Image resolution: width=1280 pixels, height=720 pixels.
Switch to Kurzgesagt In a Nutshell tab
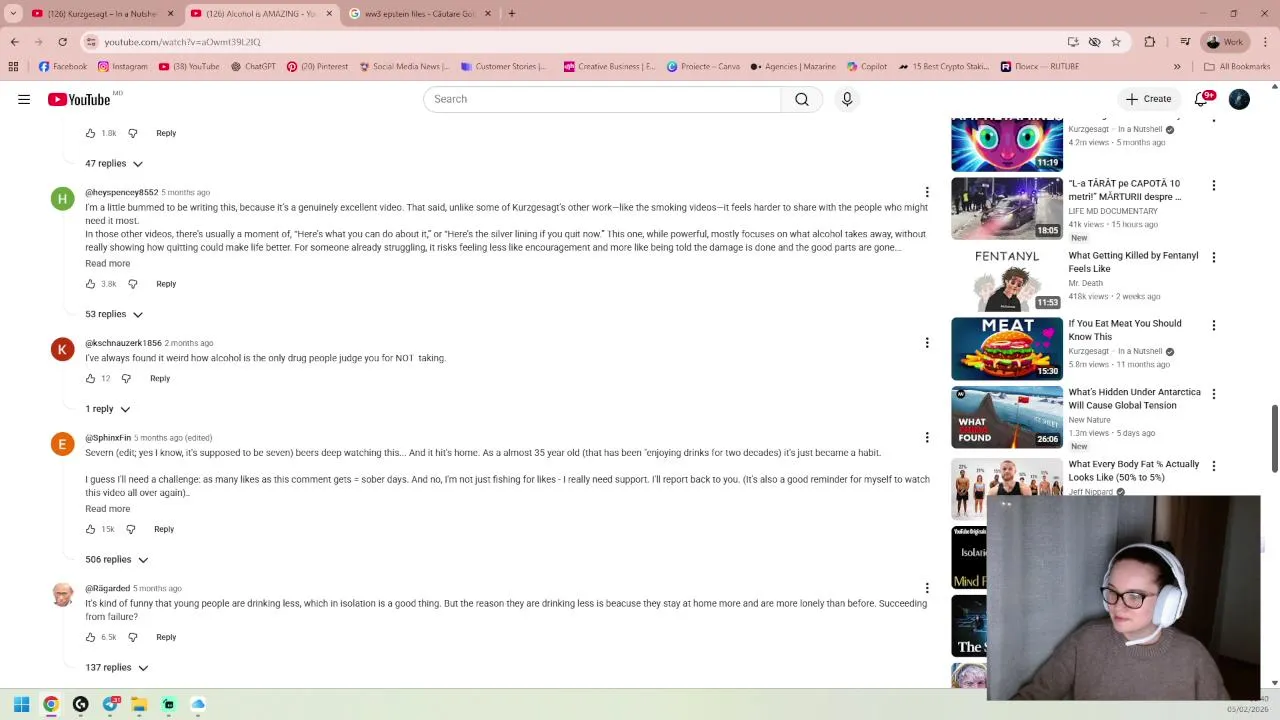102,14
